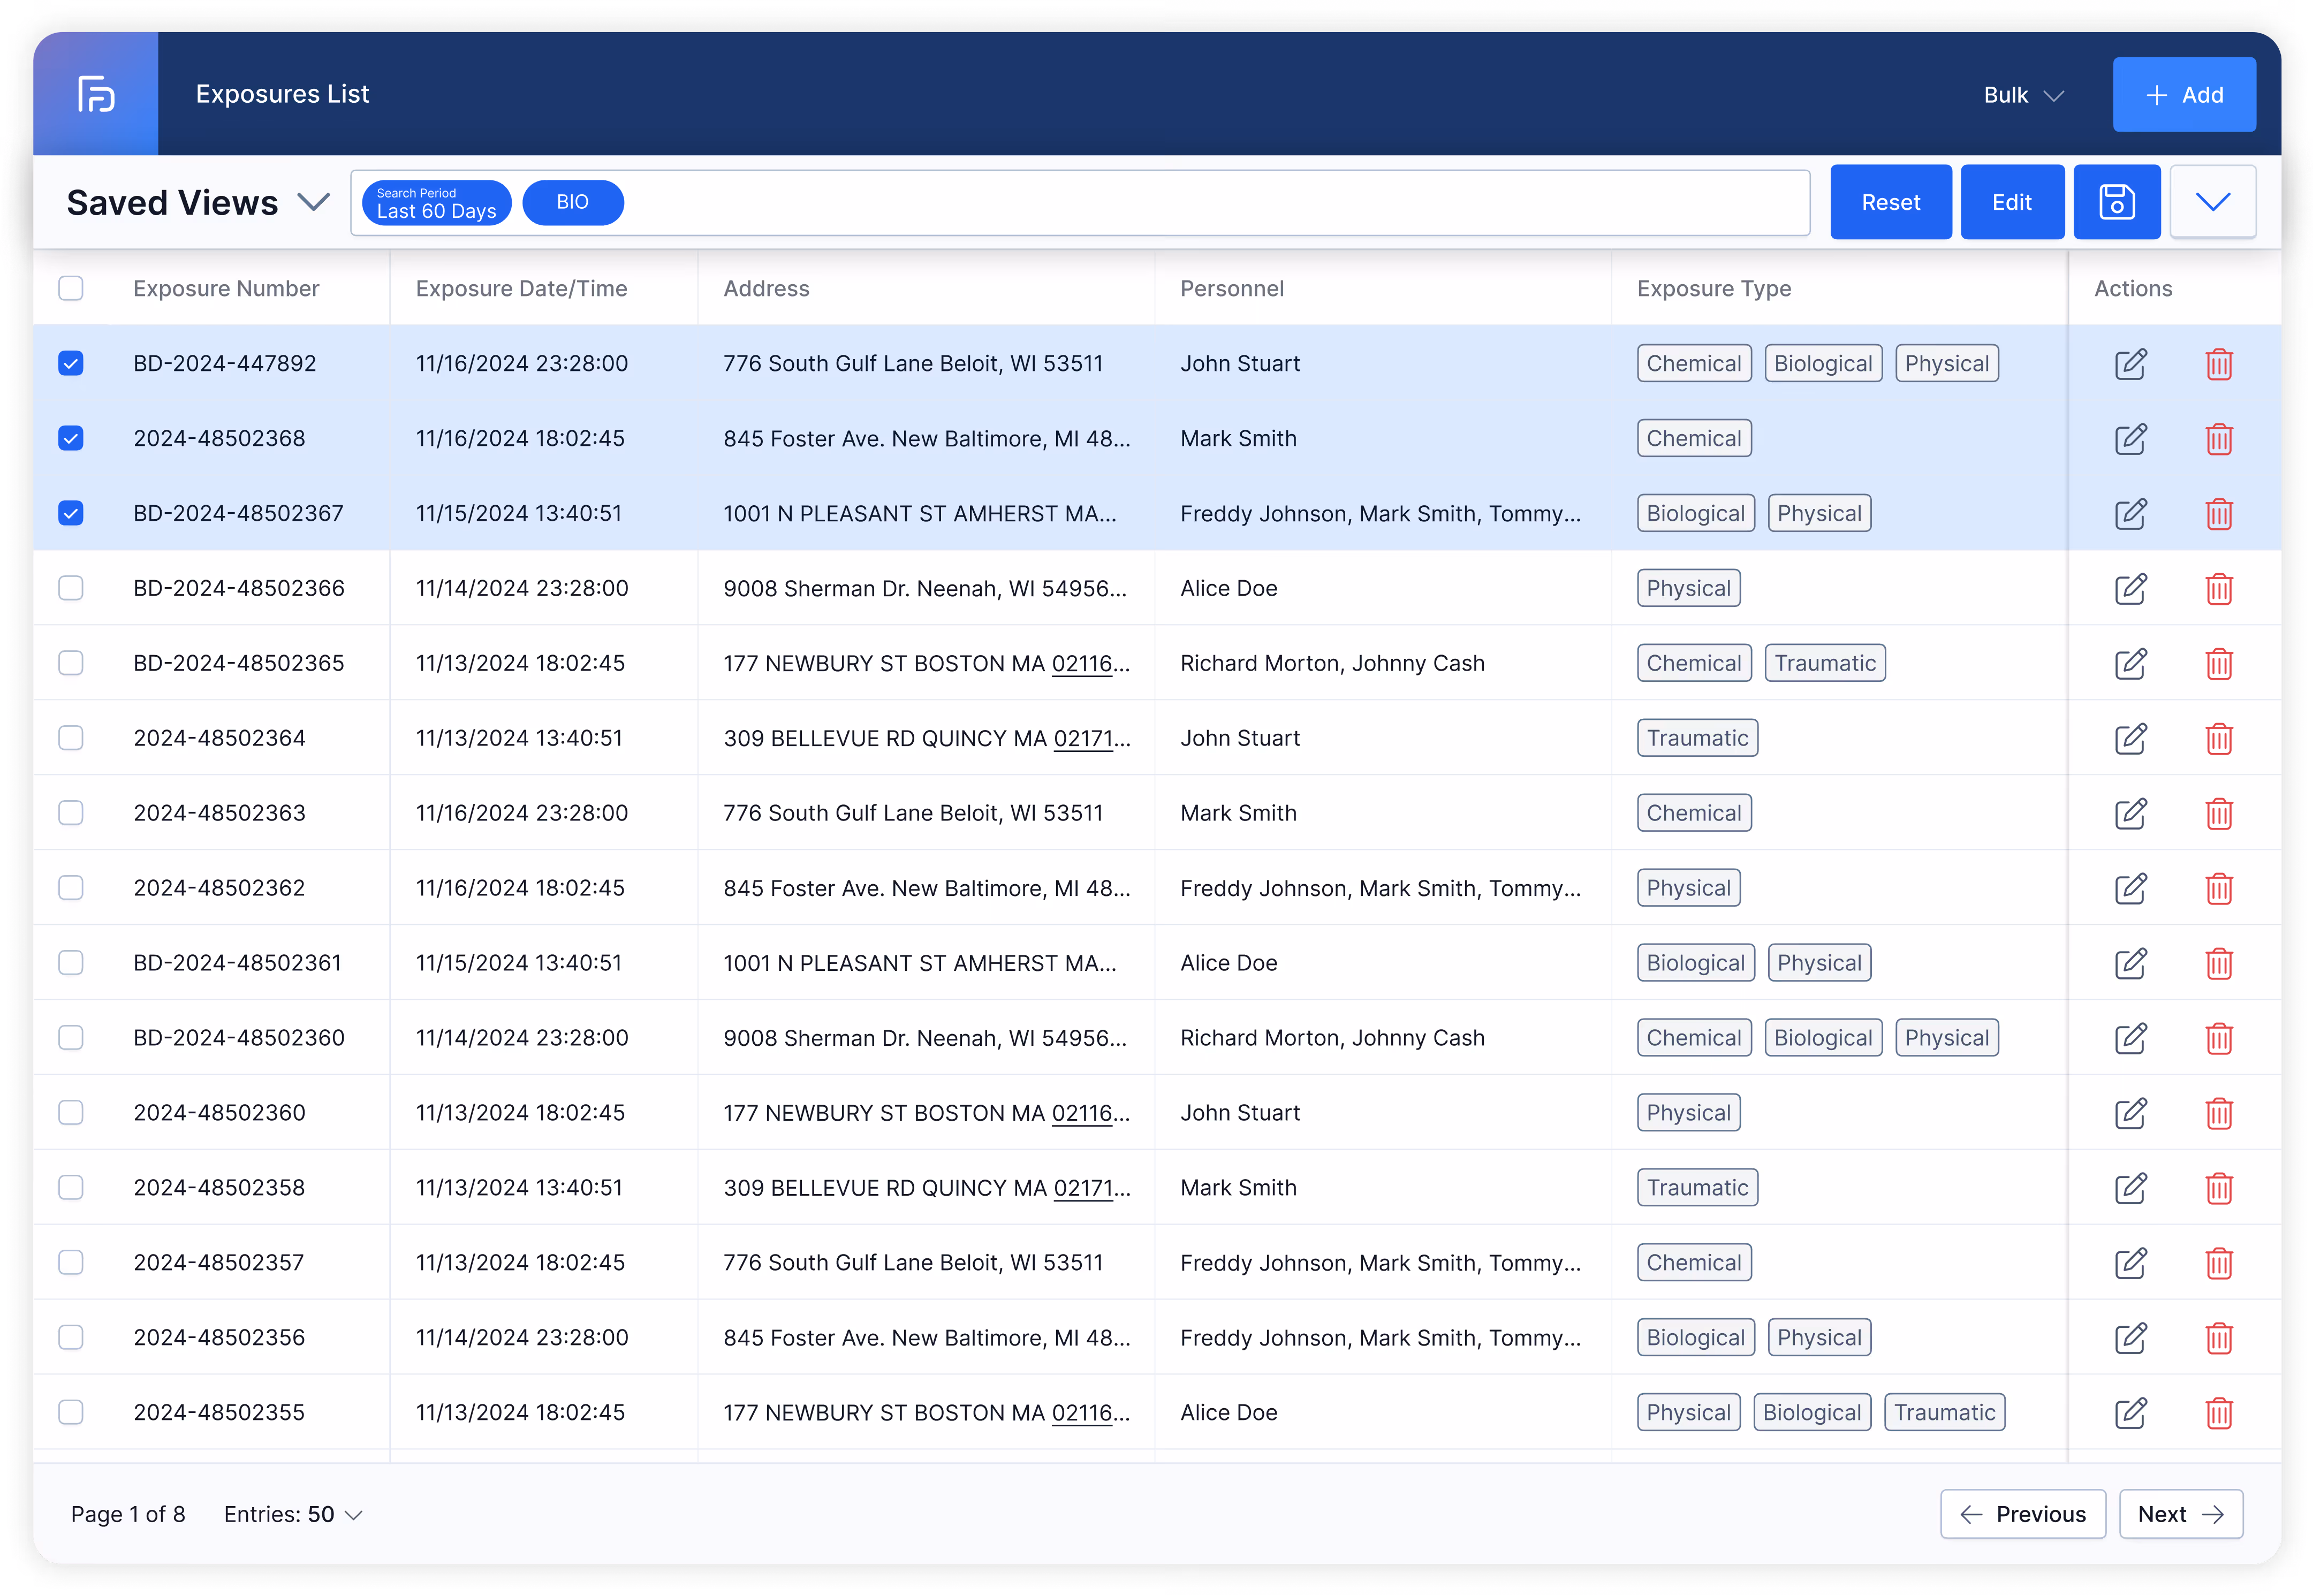Click edit icon for BD-2024-48502366 row
The image size is (2313, 1596).
(2130, 589)
